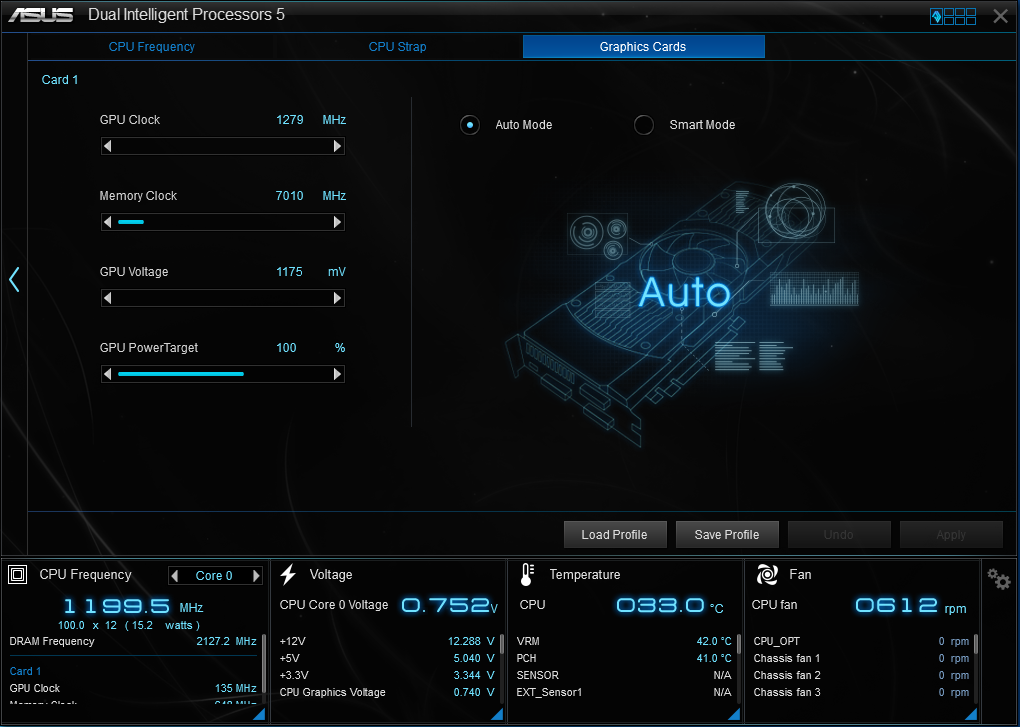Screen dimensions: 1020x727
Task: Increase GPU PowerTarget with right arrow
Action: tap(337, 374)
